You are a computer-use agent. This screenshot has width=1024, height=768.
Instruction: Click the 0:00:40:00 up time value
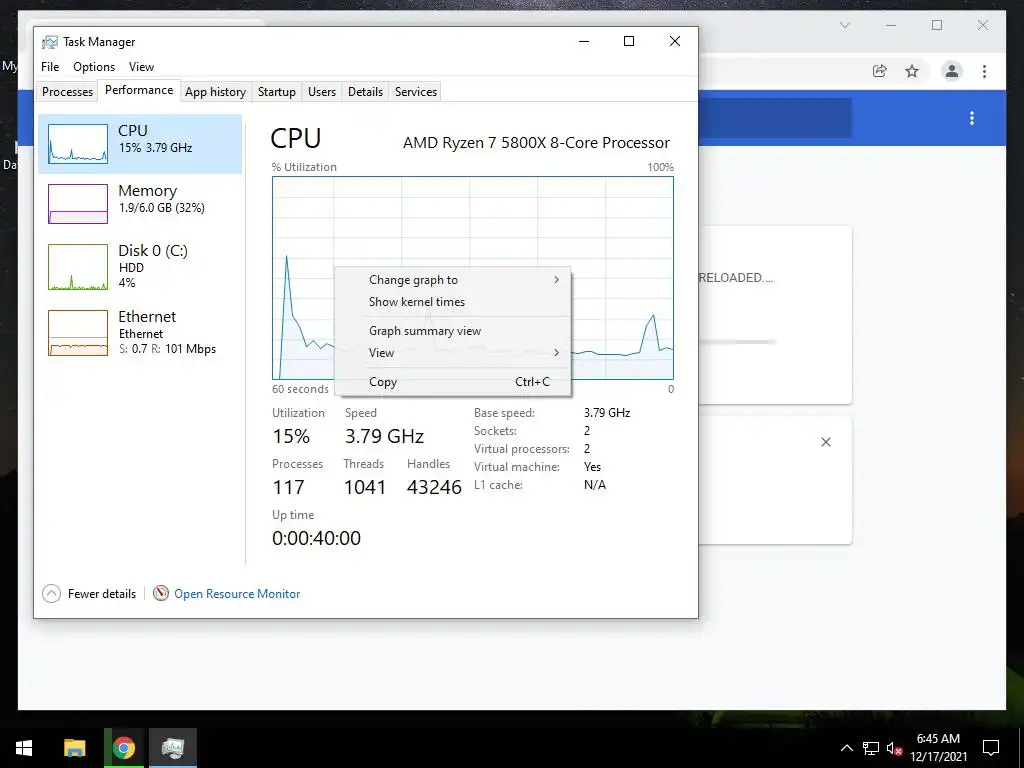[316, 538]
